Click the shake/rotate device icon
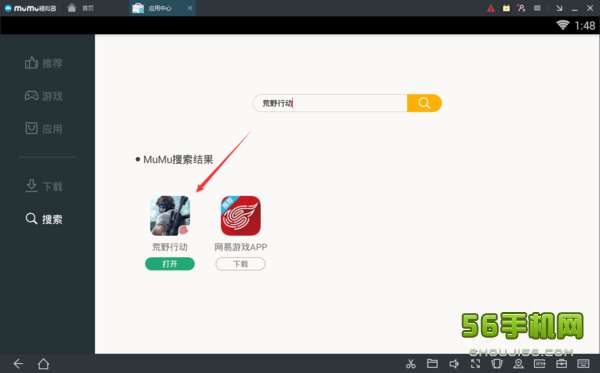The width and height of the screenshot is (600, 373). 497,364
